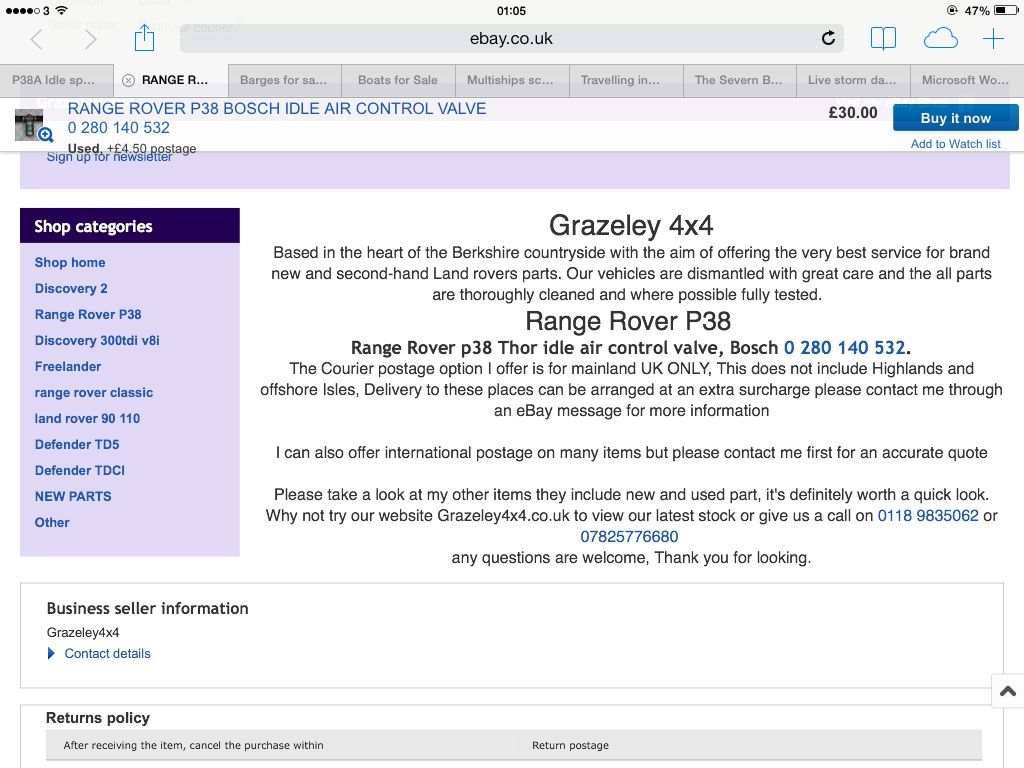1024x768 pixels.
Task: Tap the Wi-Fi indicator in status bar
Action: click(61, 10)
